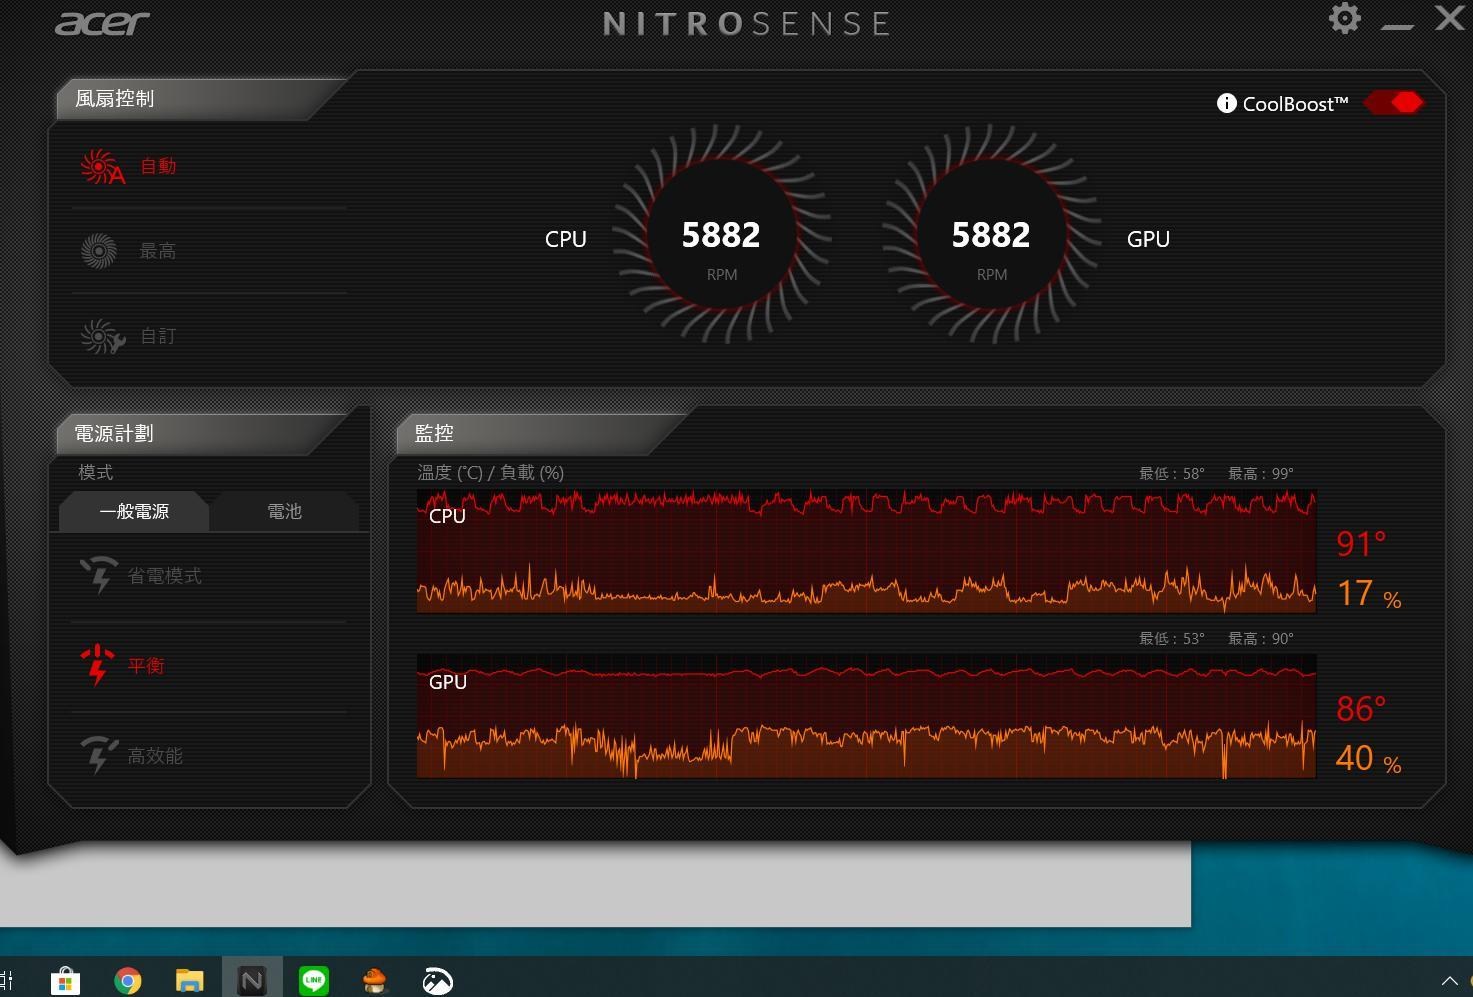Screen dimensions: 1473x997
Task: Click power saver plan icon
Action: point(99,574)
